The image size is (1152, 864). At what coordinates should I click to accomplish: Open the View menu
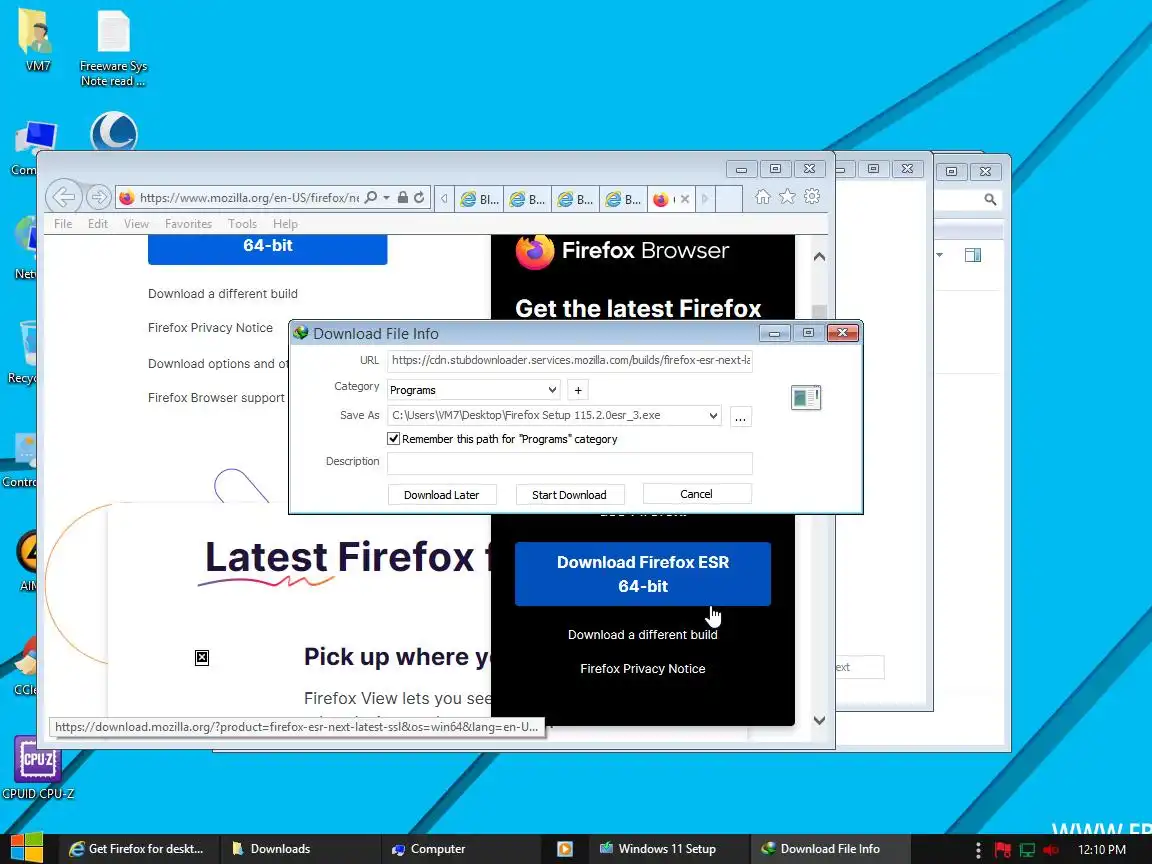[x=136, y=223]
